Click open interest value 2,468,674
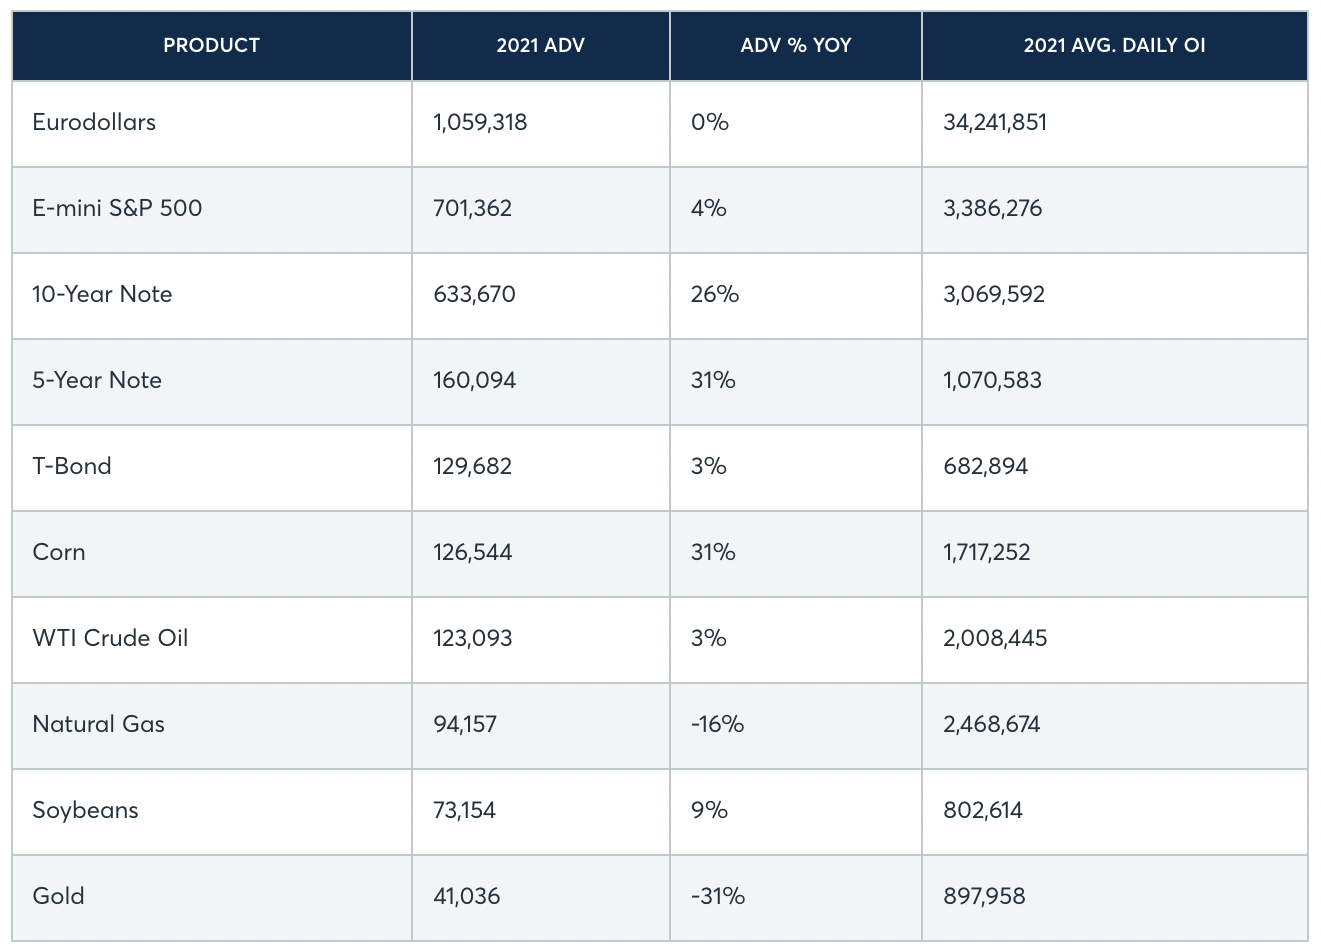The width and height of the screenshot is (1321, 951). pyautogui.click(x=992, y=725)
